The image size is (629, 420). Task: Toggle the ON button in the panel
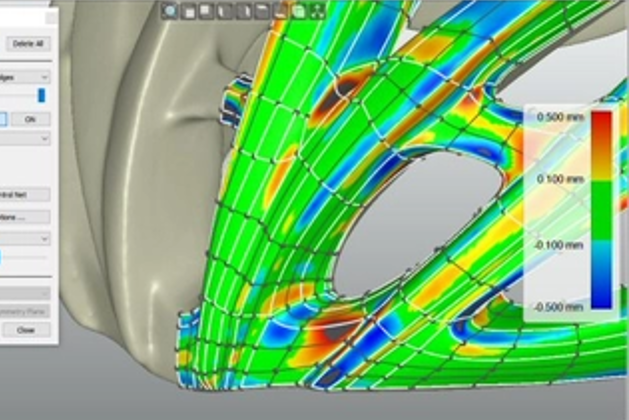(x=30, y=119)
